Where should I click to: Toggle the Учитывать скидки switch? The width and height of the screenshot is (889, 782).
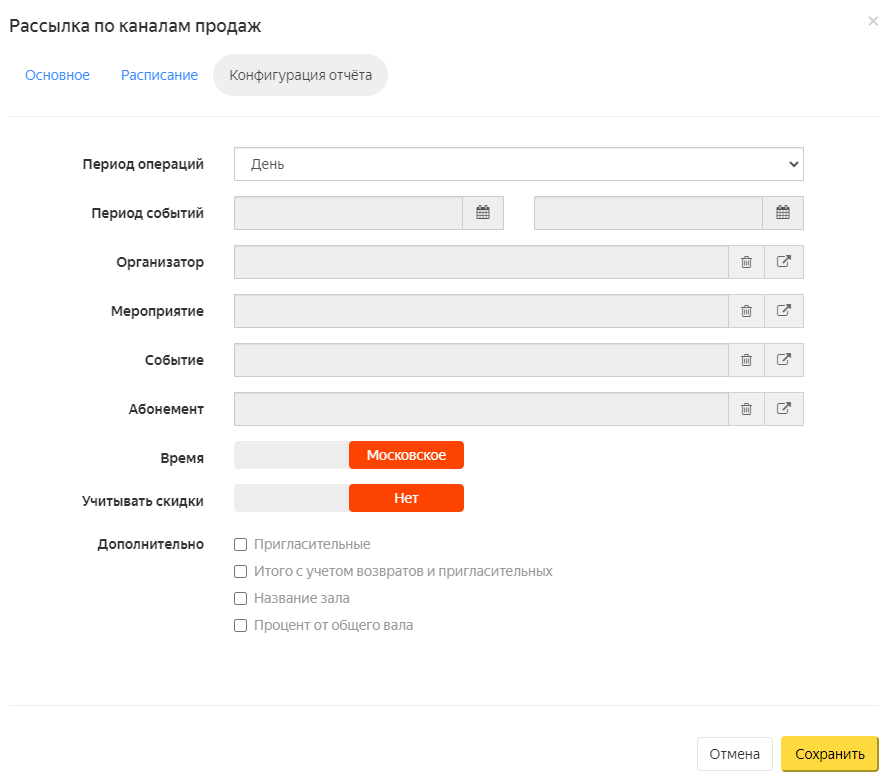(x=349, y=498)
